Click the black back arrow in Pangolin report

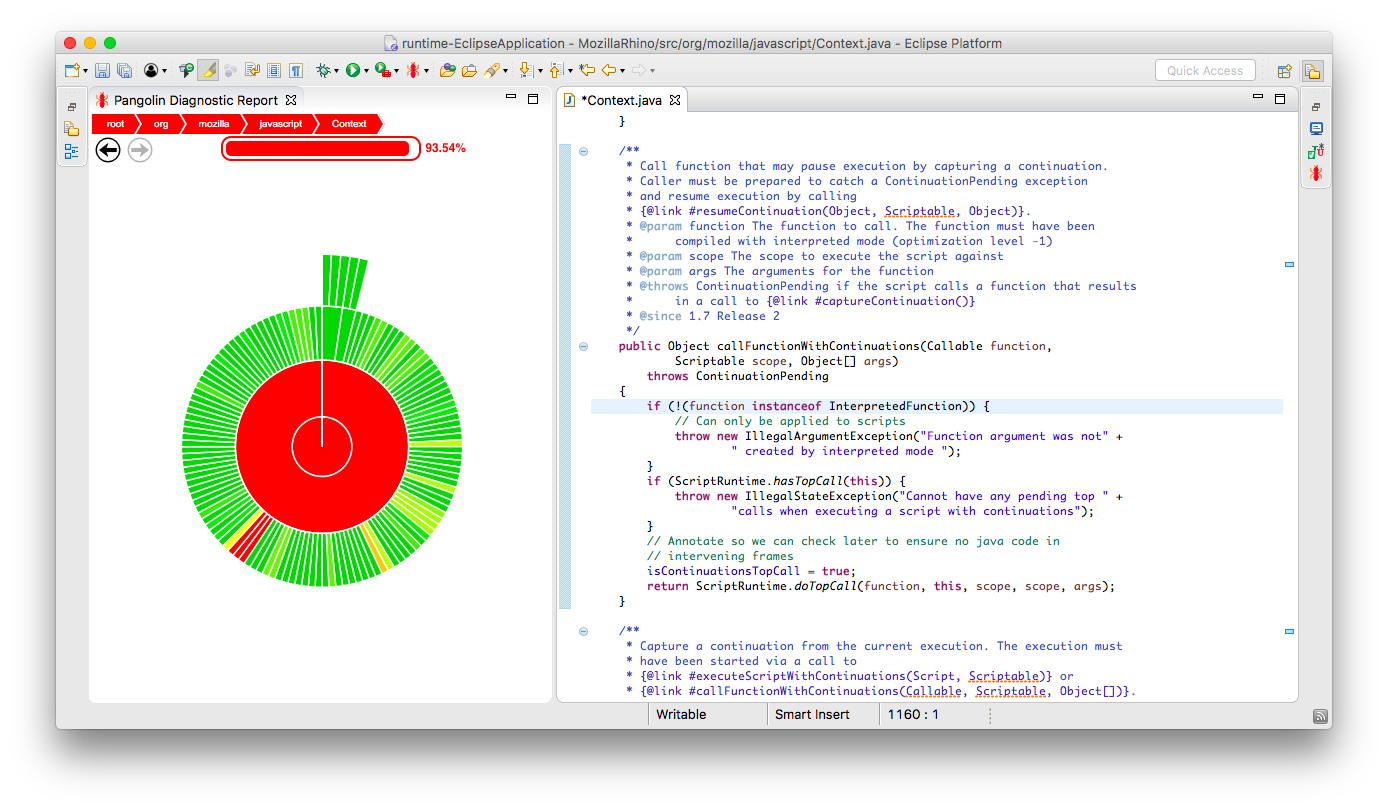(108, 150)
